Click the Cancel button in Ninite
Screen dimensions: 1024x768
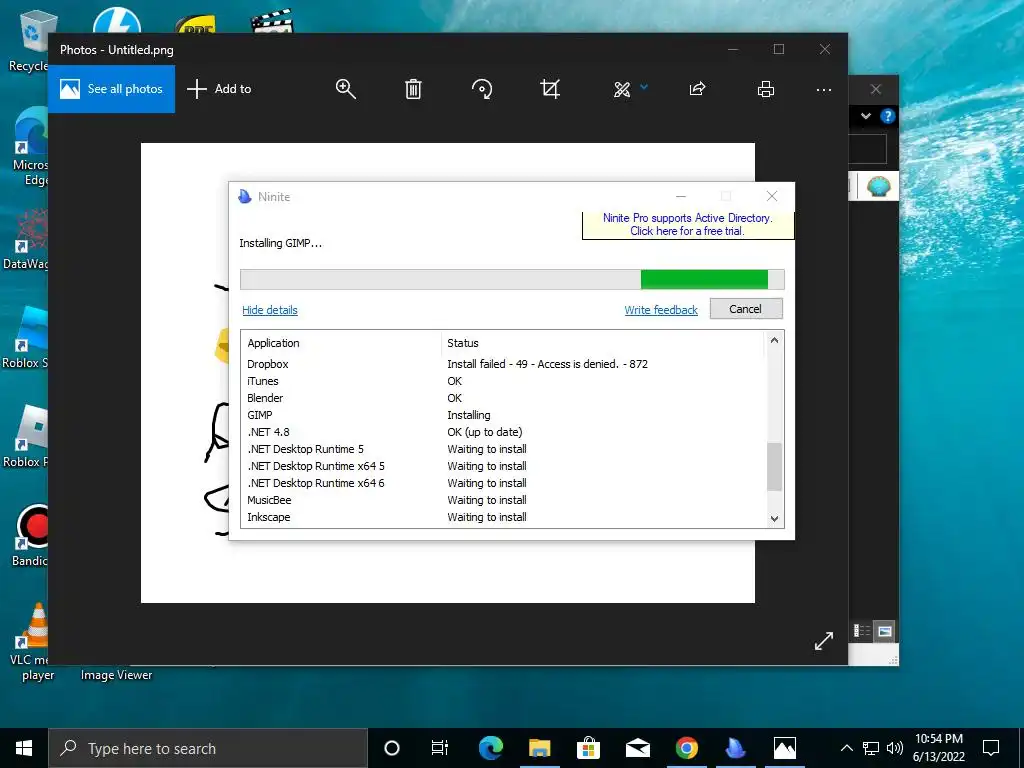[746, 309]
